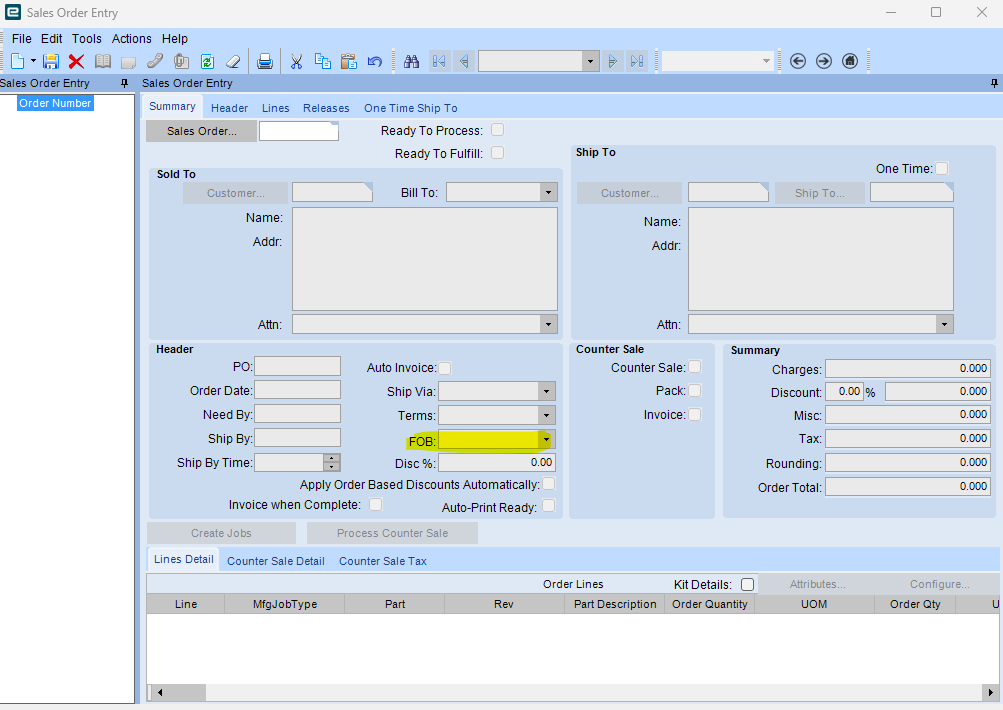Click the Undo arrow icon
The height and width of the screenshot is (710, 1003).
click(x=375, y=61)
